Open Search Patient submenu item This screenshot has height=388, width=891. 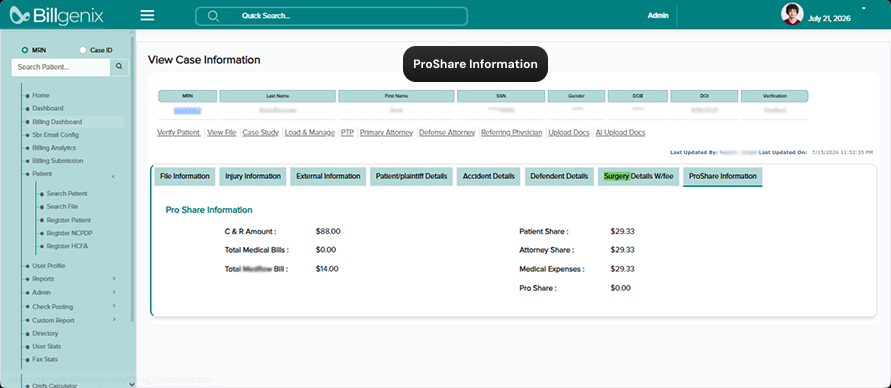67,194
